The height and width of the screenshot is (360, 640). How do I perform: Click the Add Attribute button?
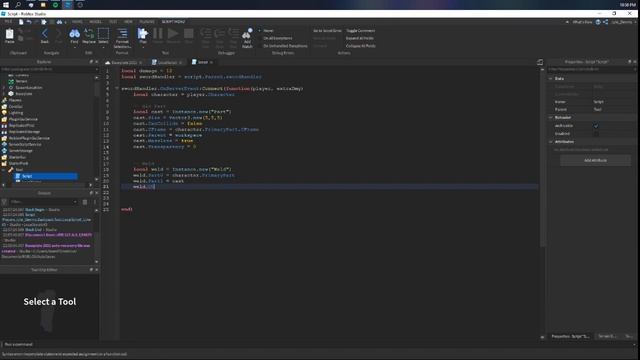pyautogui.click(x=595, y=160)
